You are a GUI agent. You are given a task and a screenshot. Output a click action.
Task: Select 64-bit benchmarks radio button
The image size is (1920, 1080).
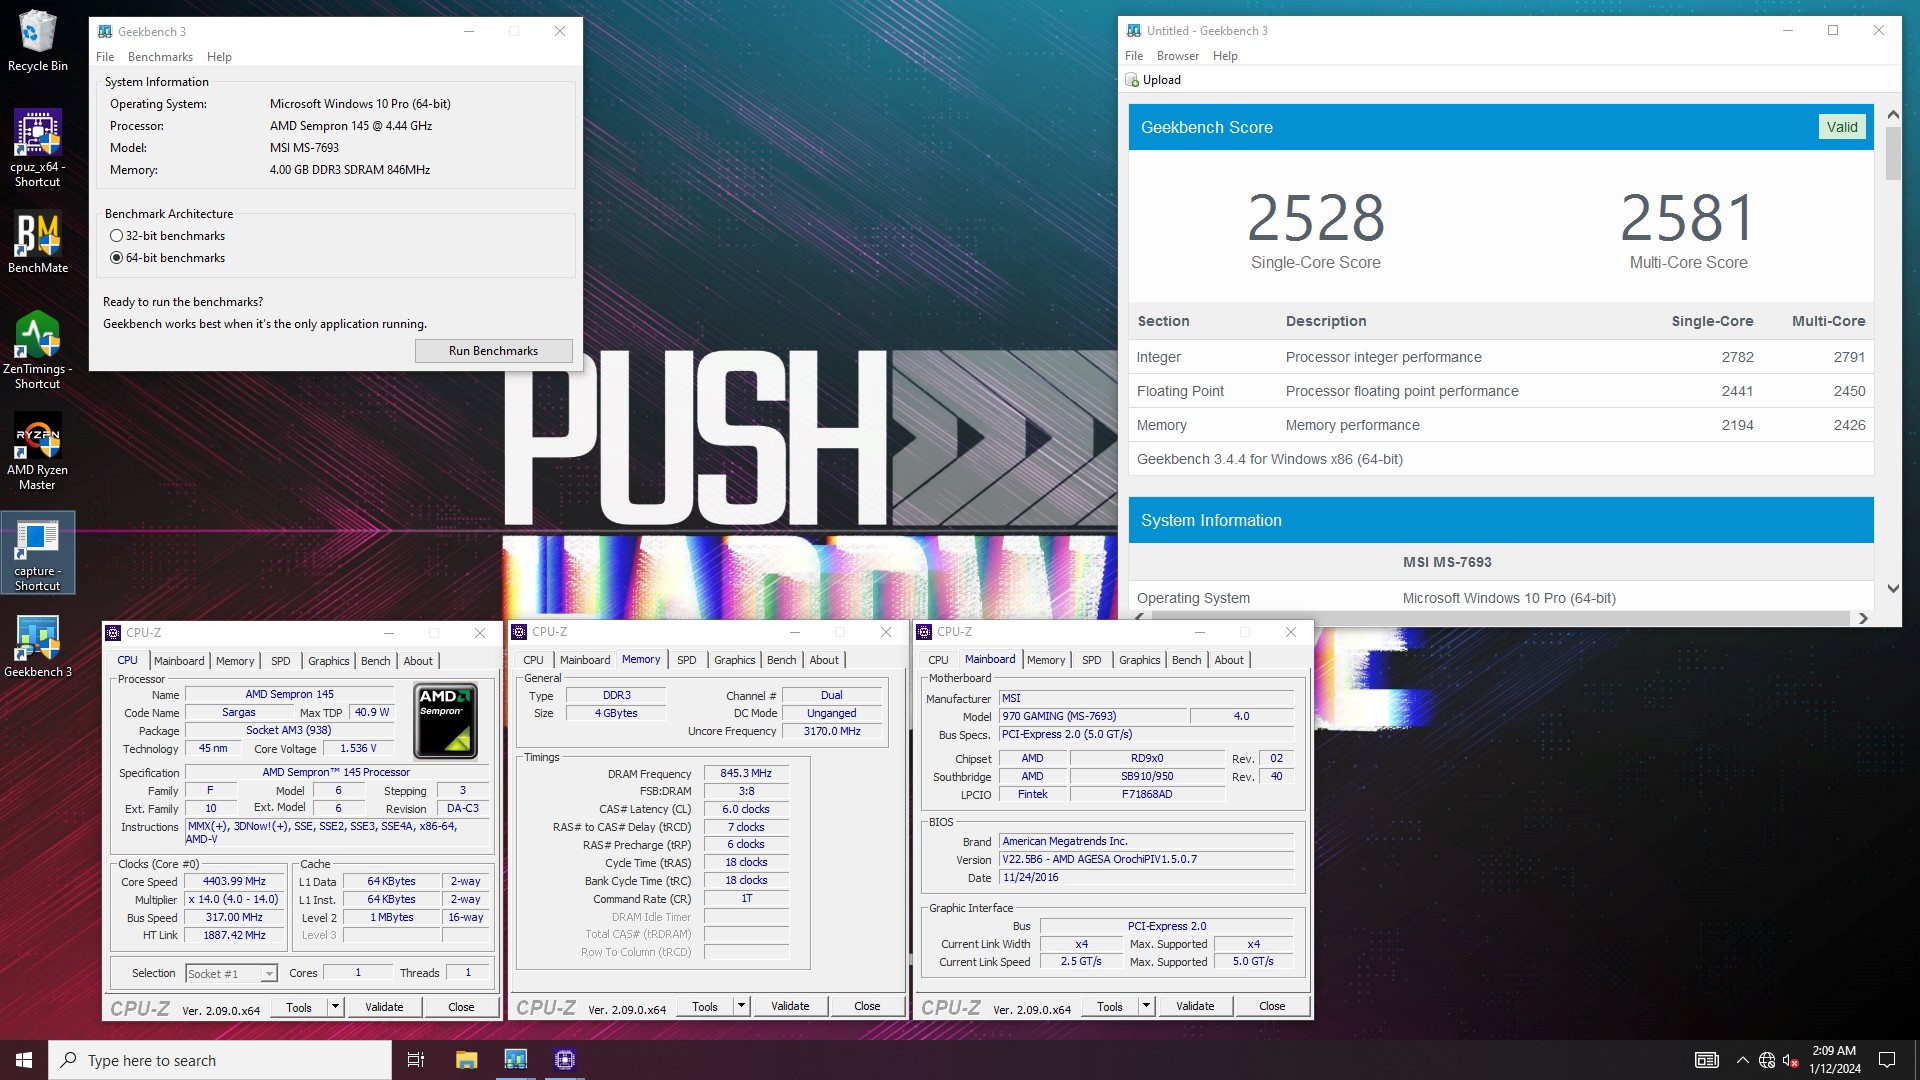pyautogui.click(x=117, y=258)
